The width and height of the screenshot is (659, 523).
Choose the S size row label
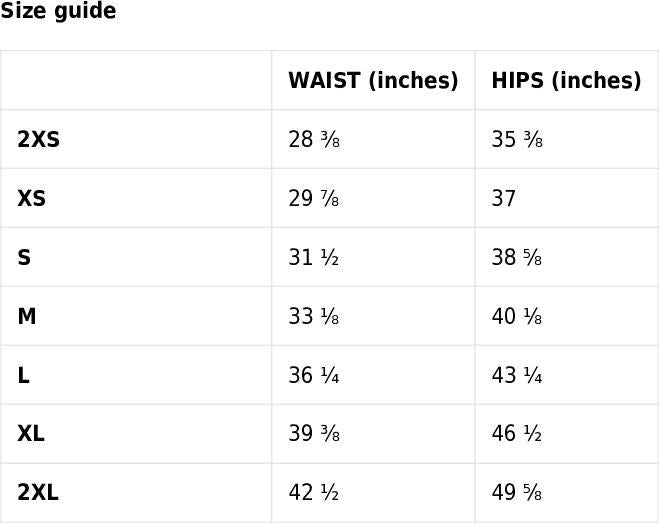point(24,258)
